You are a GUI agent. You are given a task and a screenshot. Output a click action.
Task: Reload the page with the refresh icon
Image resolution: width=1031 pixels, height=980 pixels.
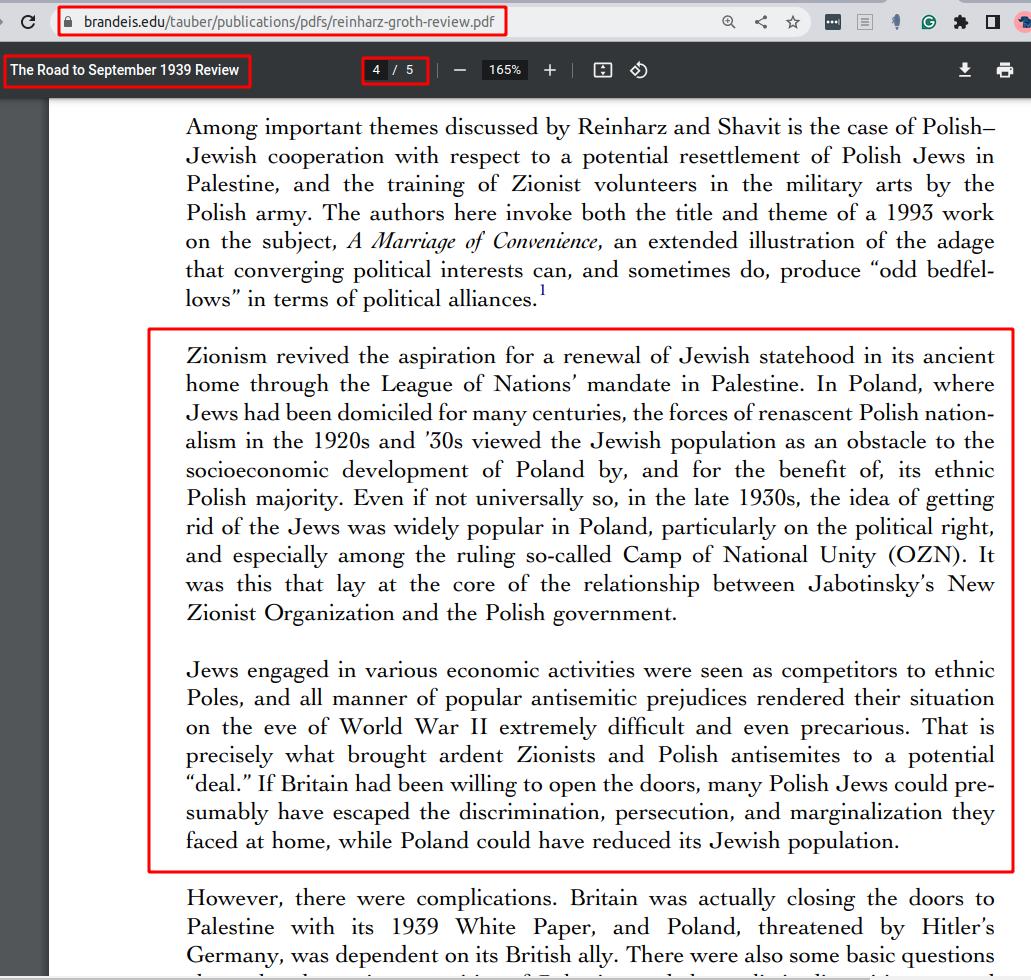coord(28,21)
